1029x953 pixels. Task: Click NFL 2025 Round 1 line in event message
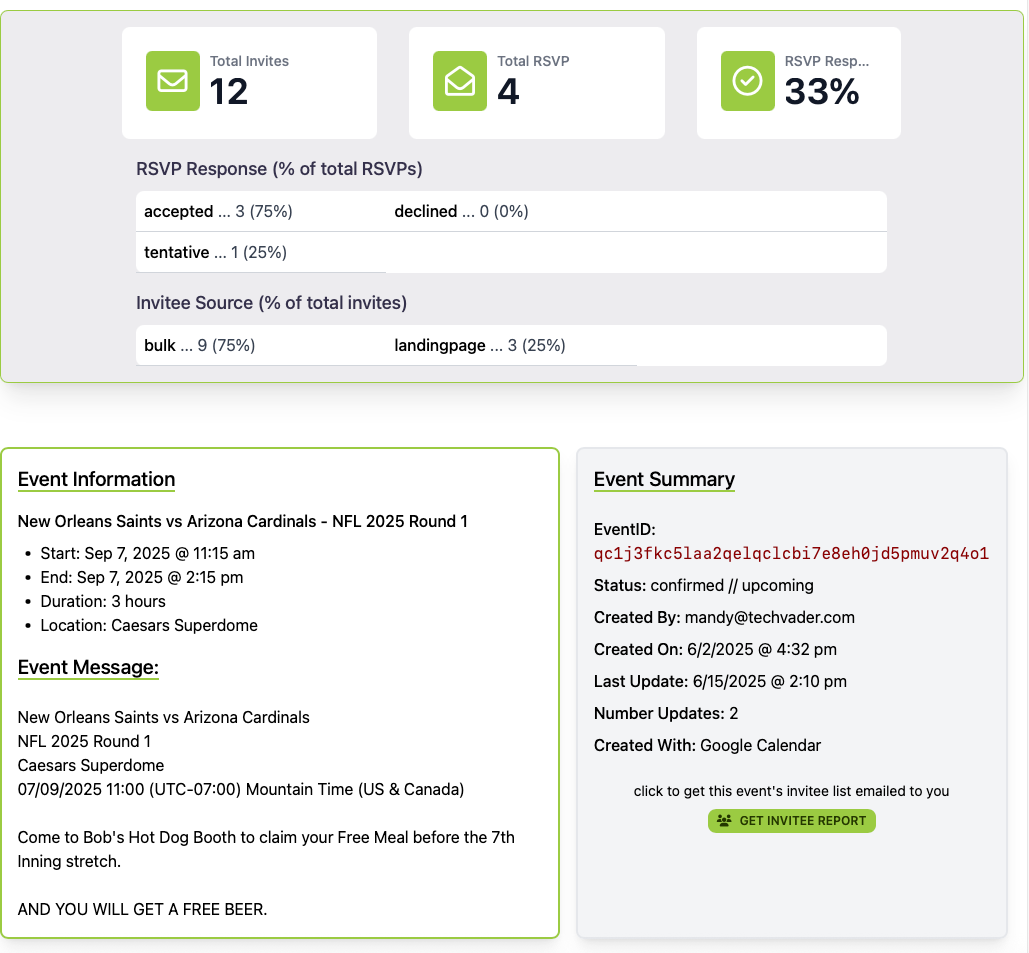(84, 741)
